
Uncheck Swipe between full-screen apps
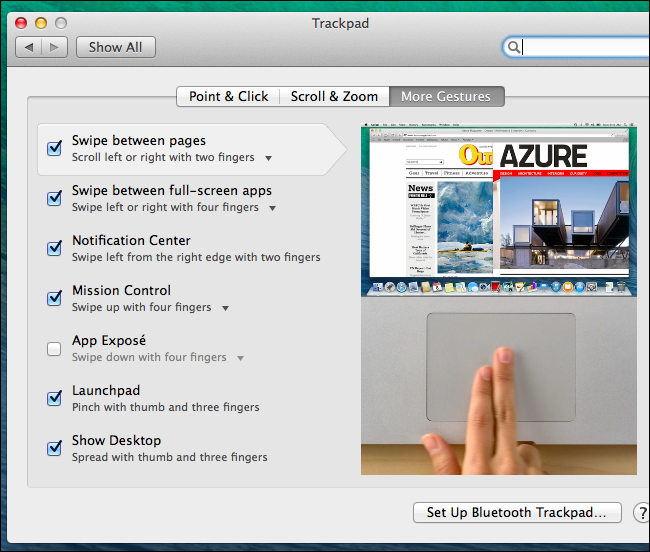click(x=54, y=198)
